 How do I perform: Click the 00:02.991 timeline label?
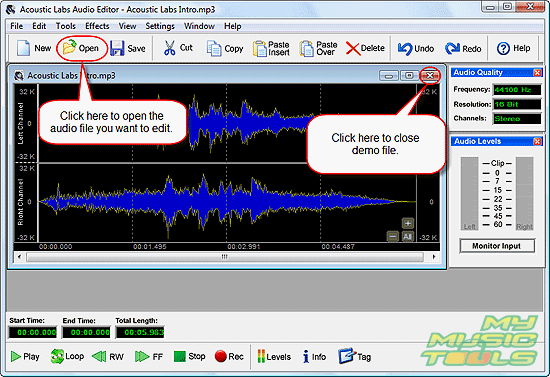(x=243, y=247)
